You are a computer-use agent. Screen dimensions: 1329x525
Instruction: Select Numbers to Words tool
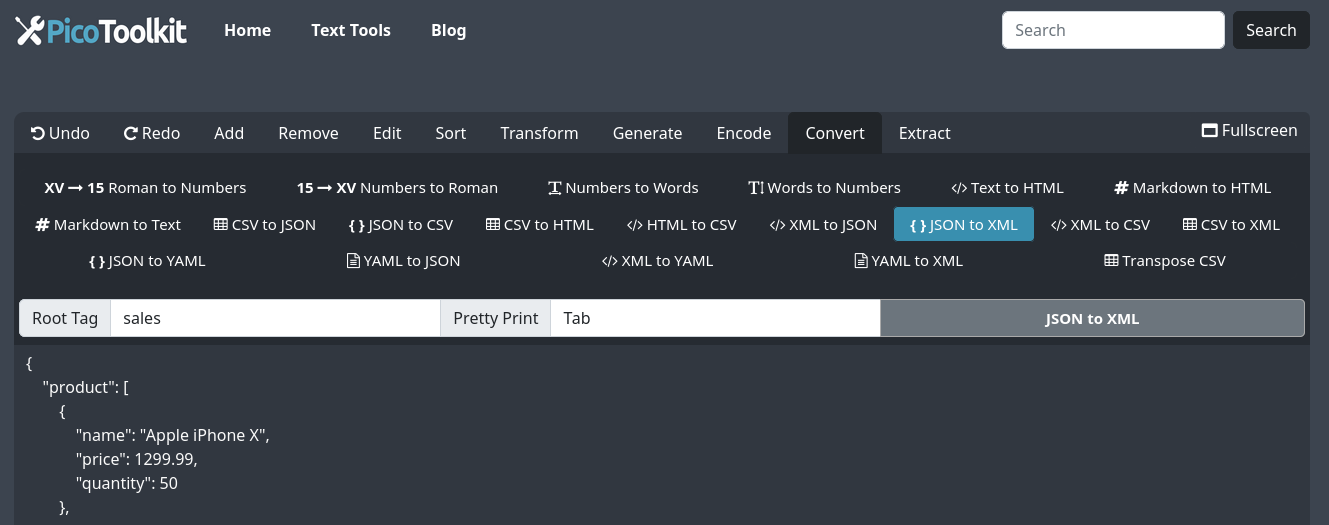point(622,188)
